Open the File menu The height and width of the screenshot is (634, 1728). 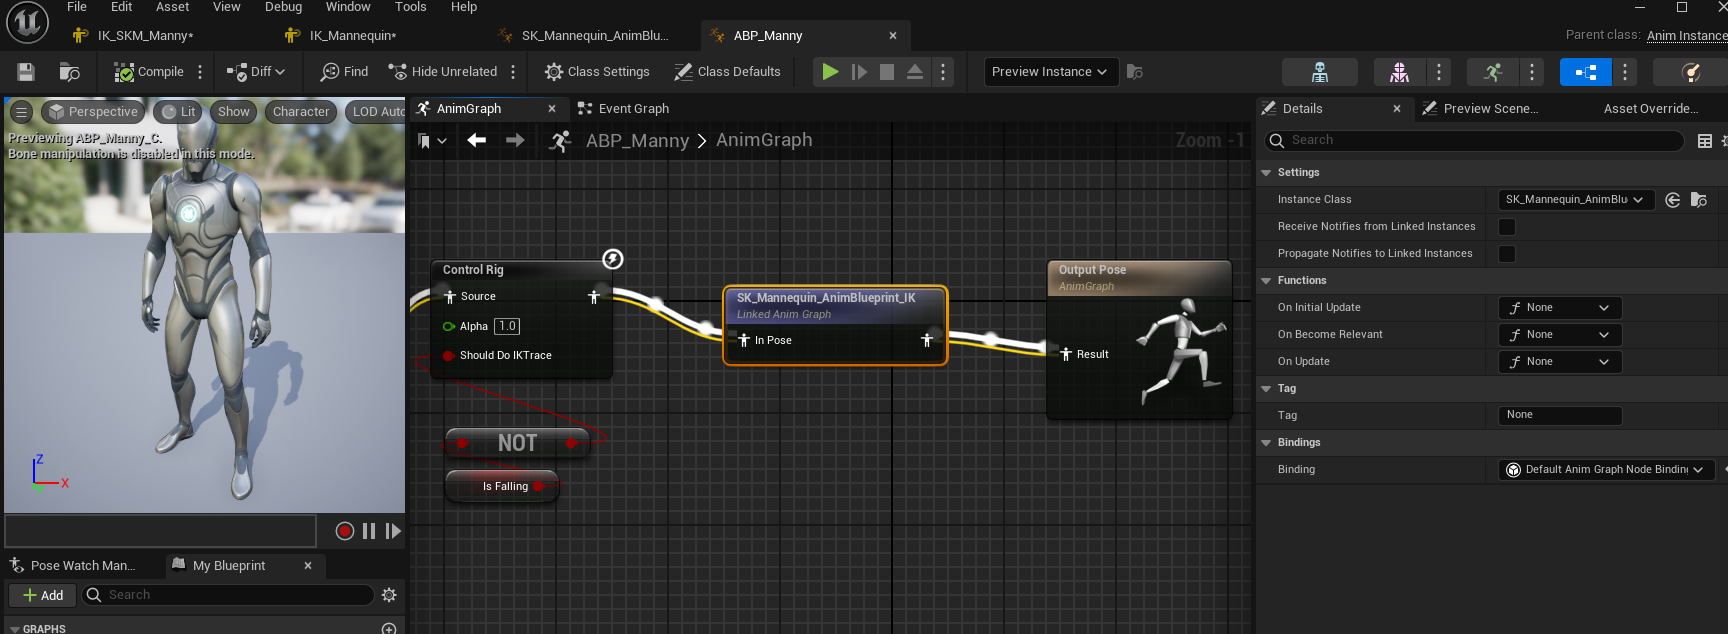click(77, 7)
